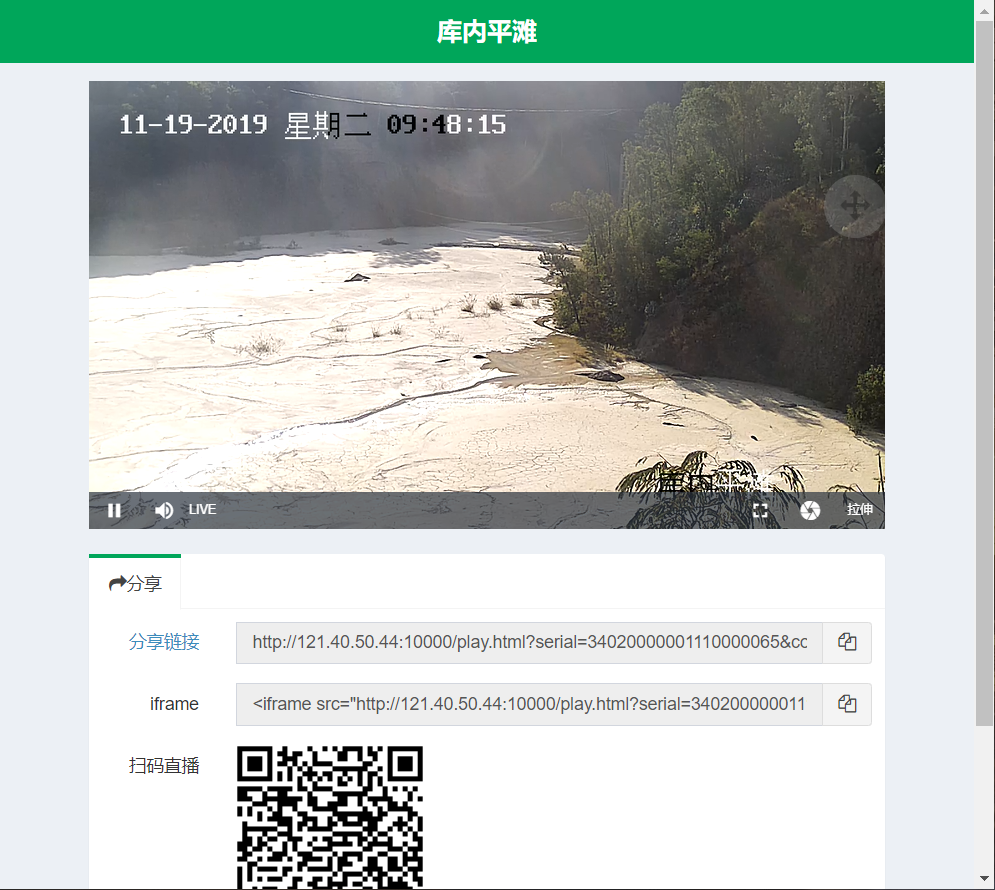The height and width of the screenshot is (890, 995).
Task: Pause the live video stream
Action: coord(114,510)
